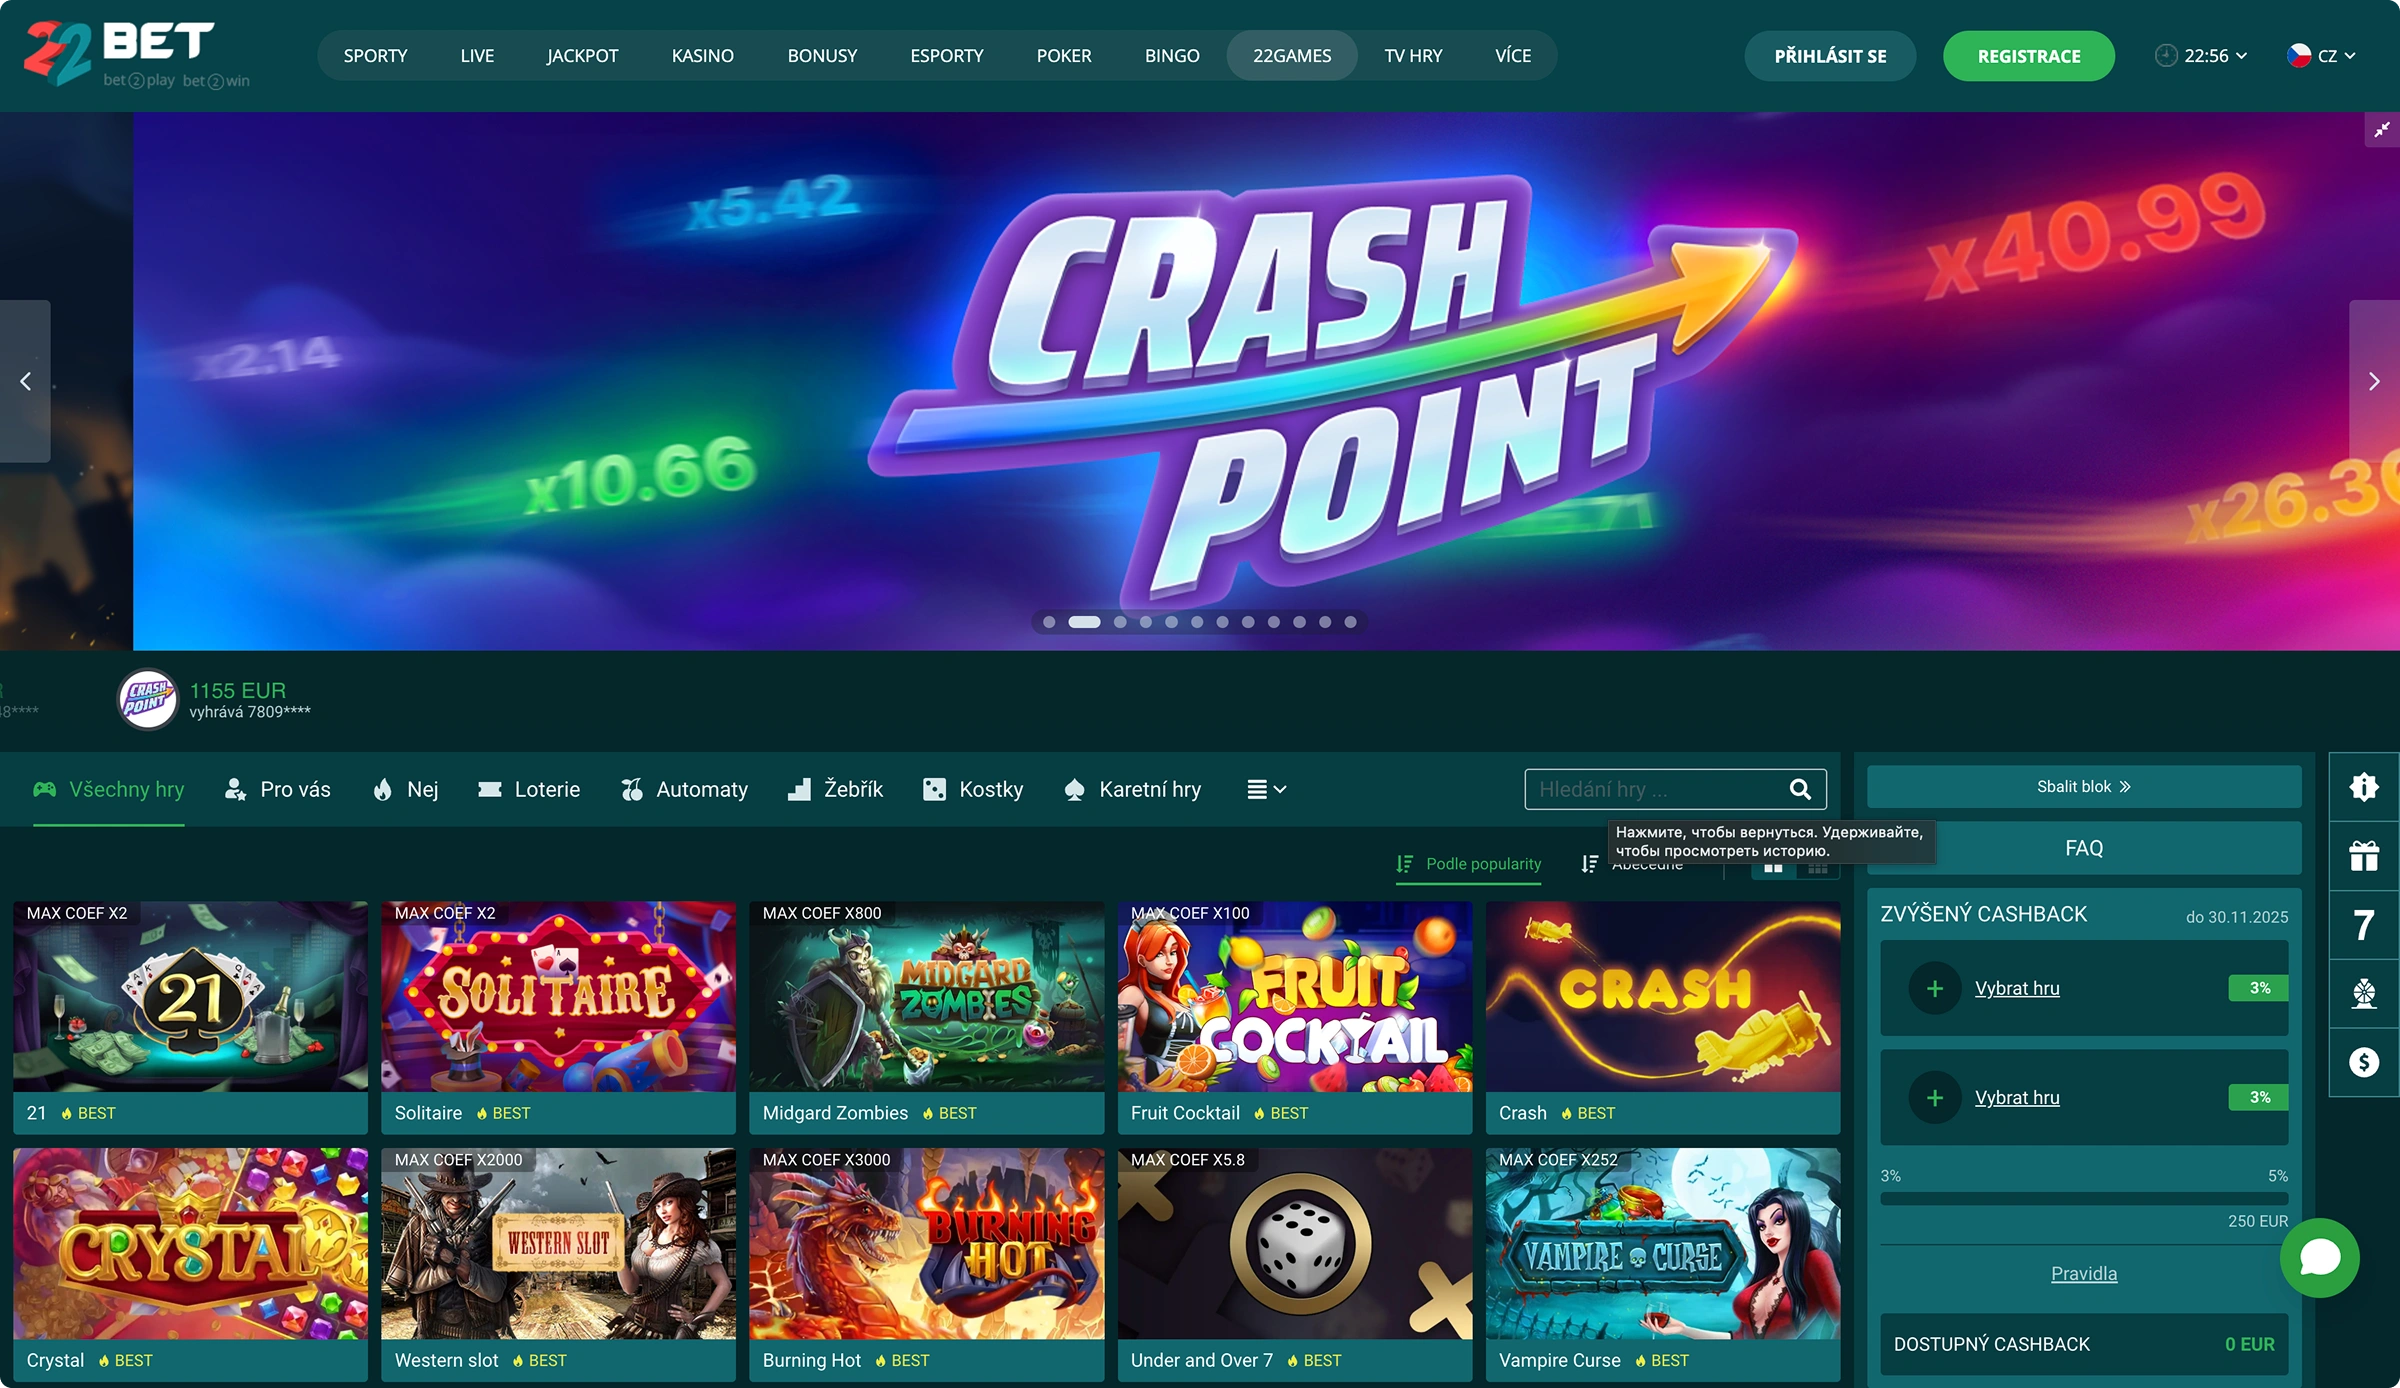Open the dollar coin sidebar icon
Image resolution: width=2400 pixels, height=1388 pixels.
[2364, 1062]
